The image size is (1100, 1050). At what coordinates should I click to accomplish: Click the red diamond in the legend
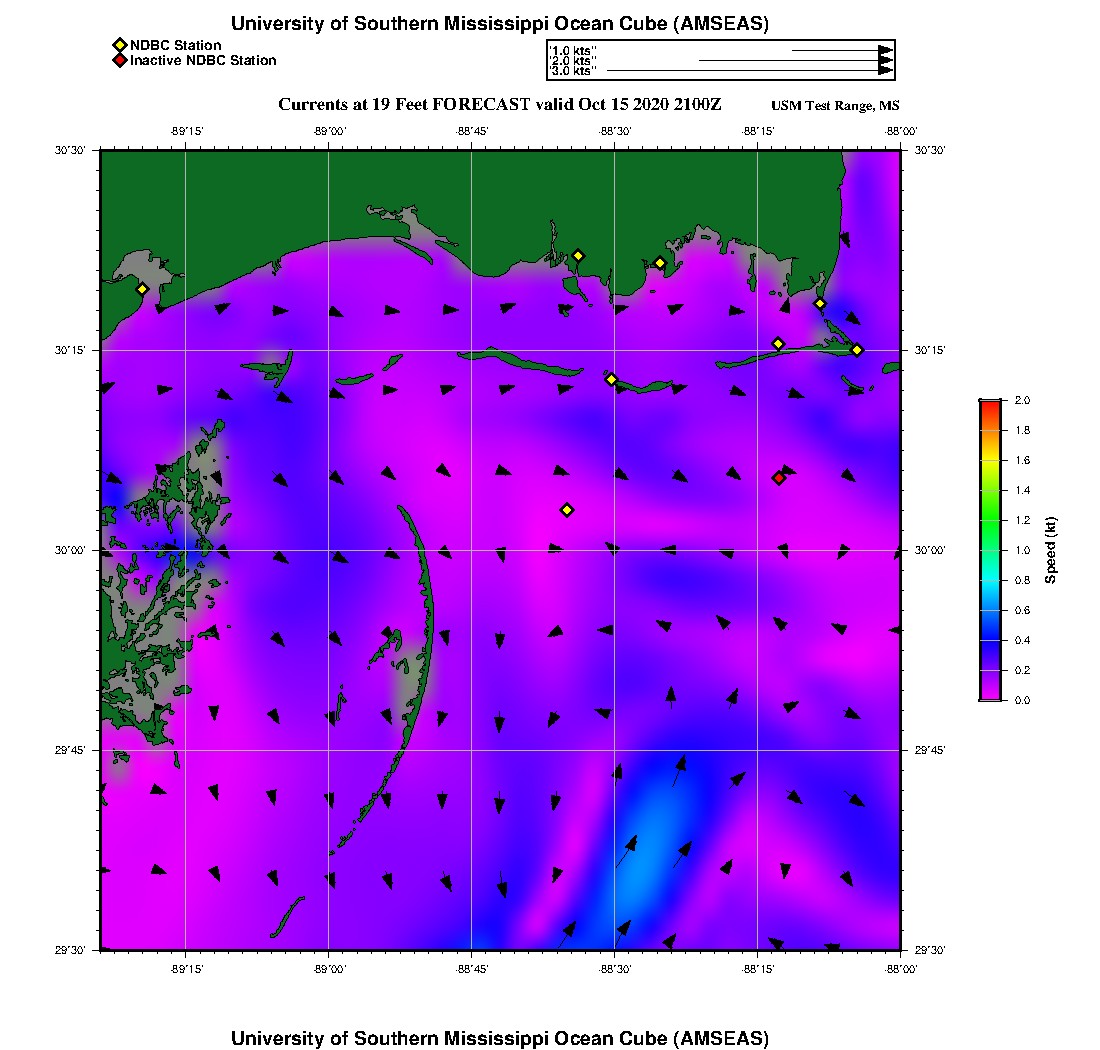click(119, 61)
